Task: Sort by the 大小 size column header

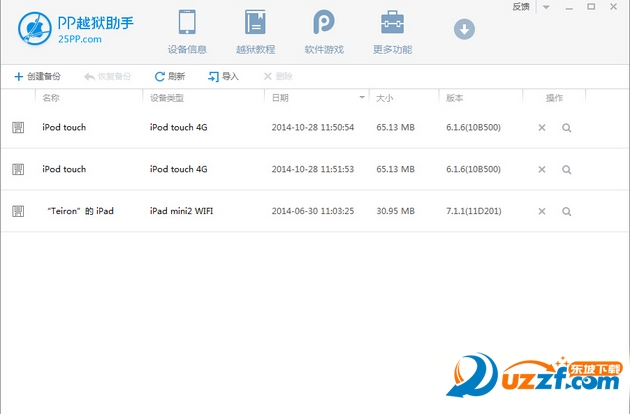Action: point(385,98)
